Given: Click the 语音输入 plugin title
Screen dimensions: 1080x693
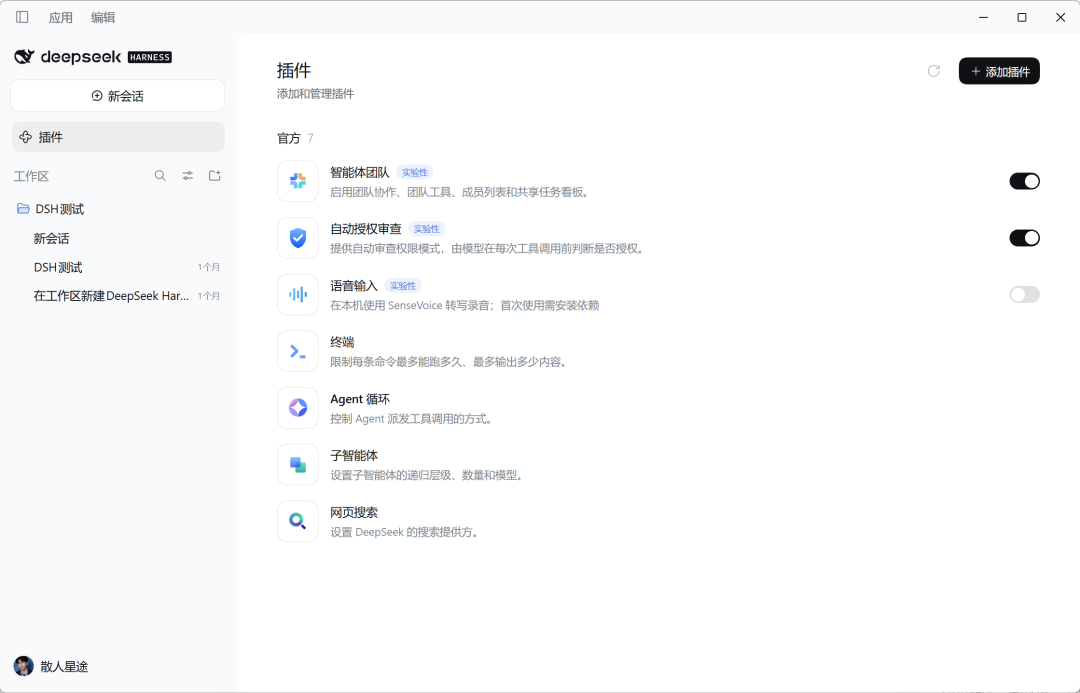Looking at the screenshot, I should [x=354, y=286].
